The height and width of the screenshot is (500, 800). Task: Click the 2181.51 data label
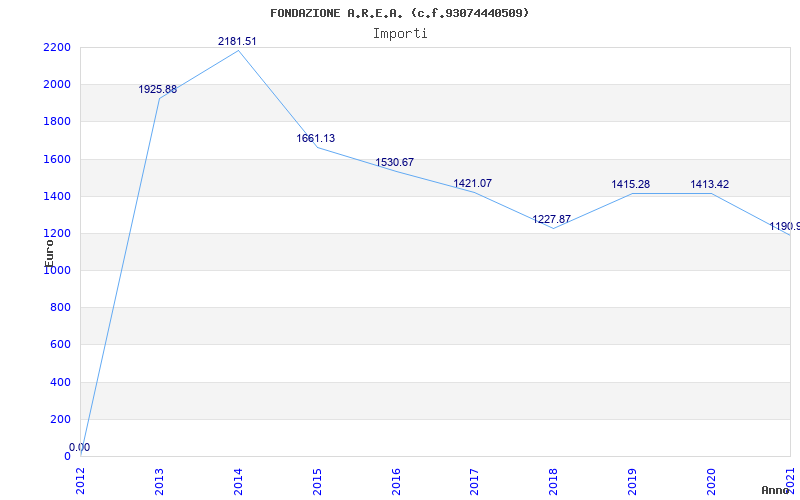[237, 41]
